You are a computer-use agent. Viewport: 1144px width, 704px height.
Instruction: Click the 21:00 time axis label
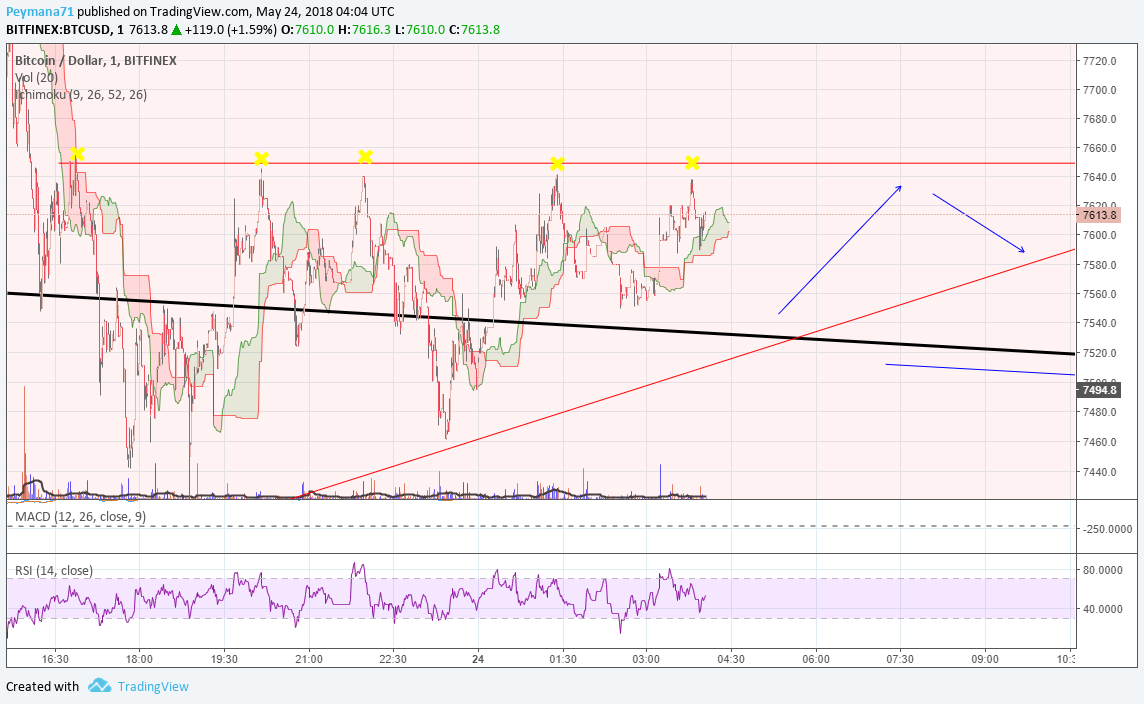tap(309, 659)
